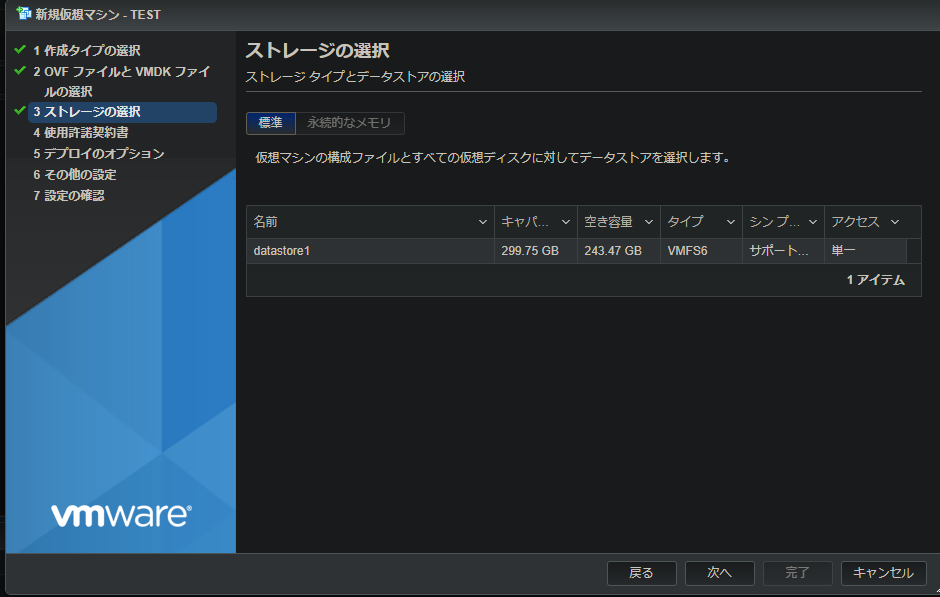Screen dimensions: 940x597
Task: Click the vmware logo
Action: pos(119,513)
